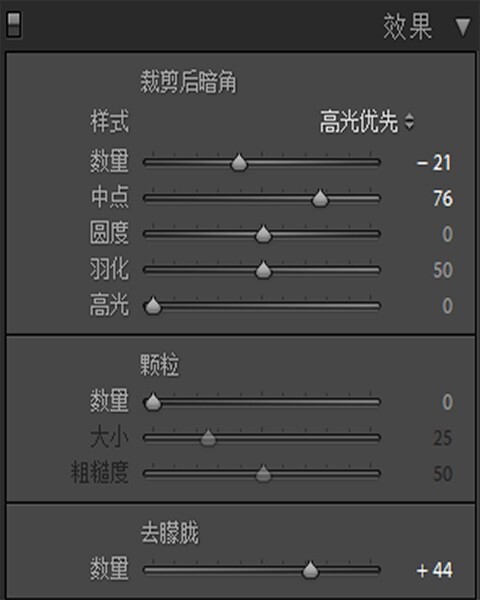This screenshot has width=480, height=600.
Task: Click the 粗糙度 slider handle
Action: click(x=263, y=473)
